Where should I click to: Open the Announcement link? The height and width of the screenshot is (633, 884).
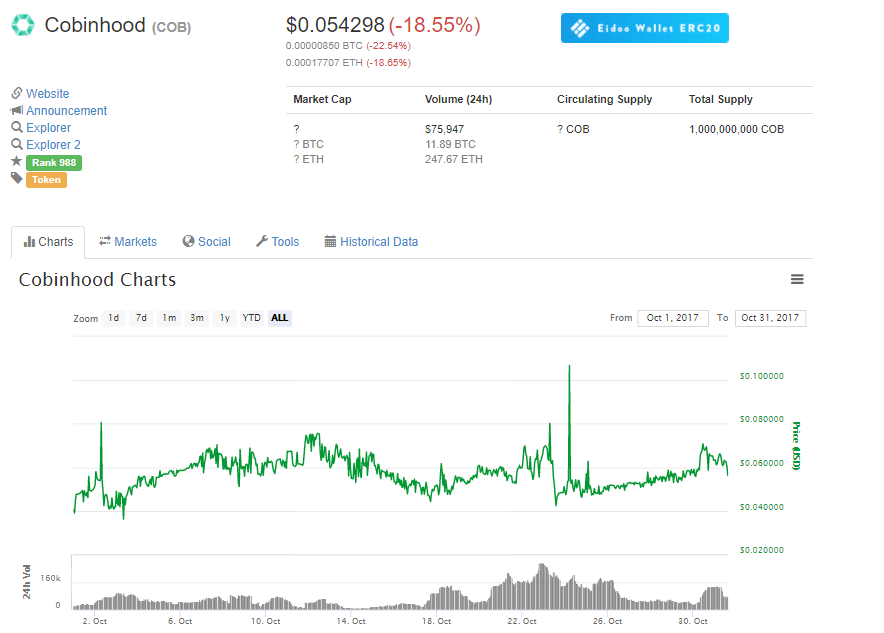click(x=67, y=110)
